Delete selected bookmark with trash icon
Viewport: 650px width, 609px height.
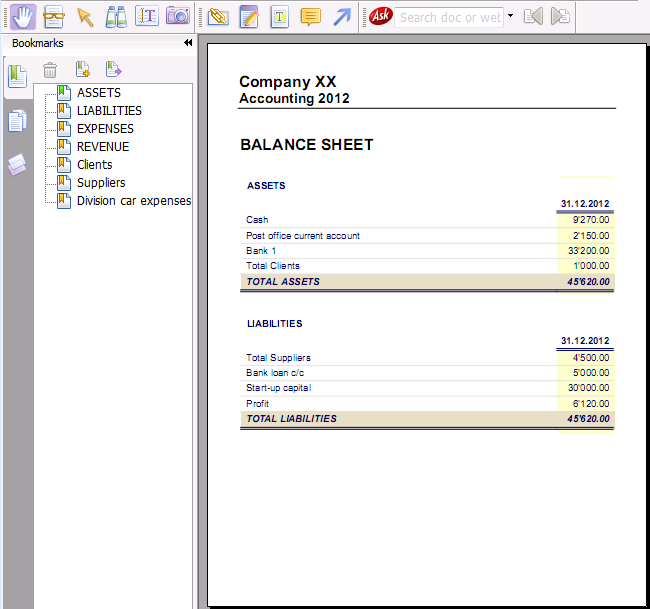click(x=50, y=70)
